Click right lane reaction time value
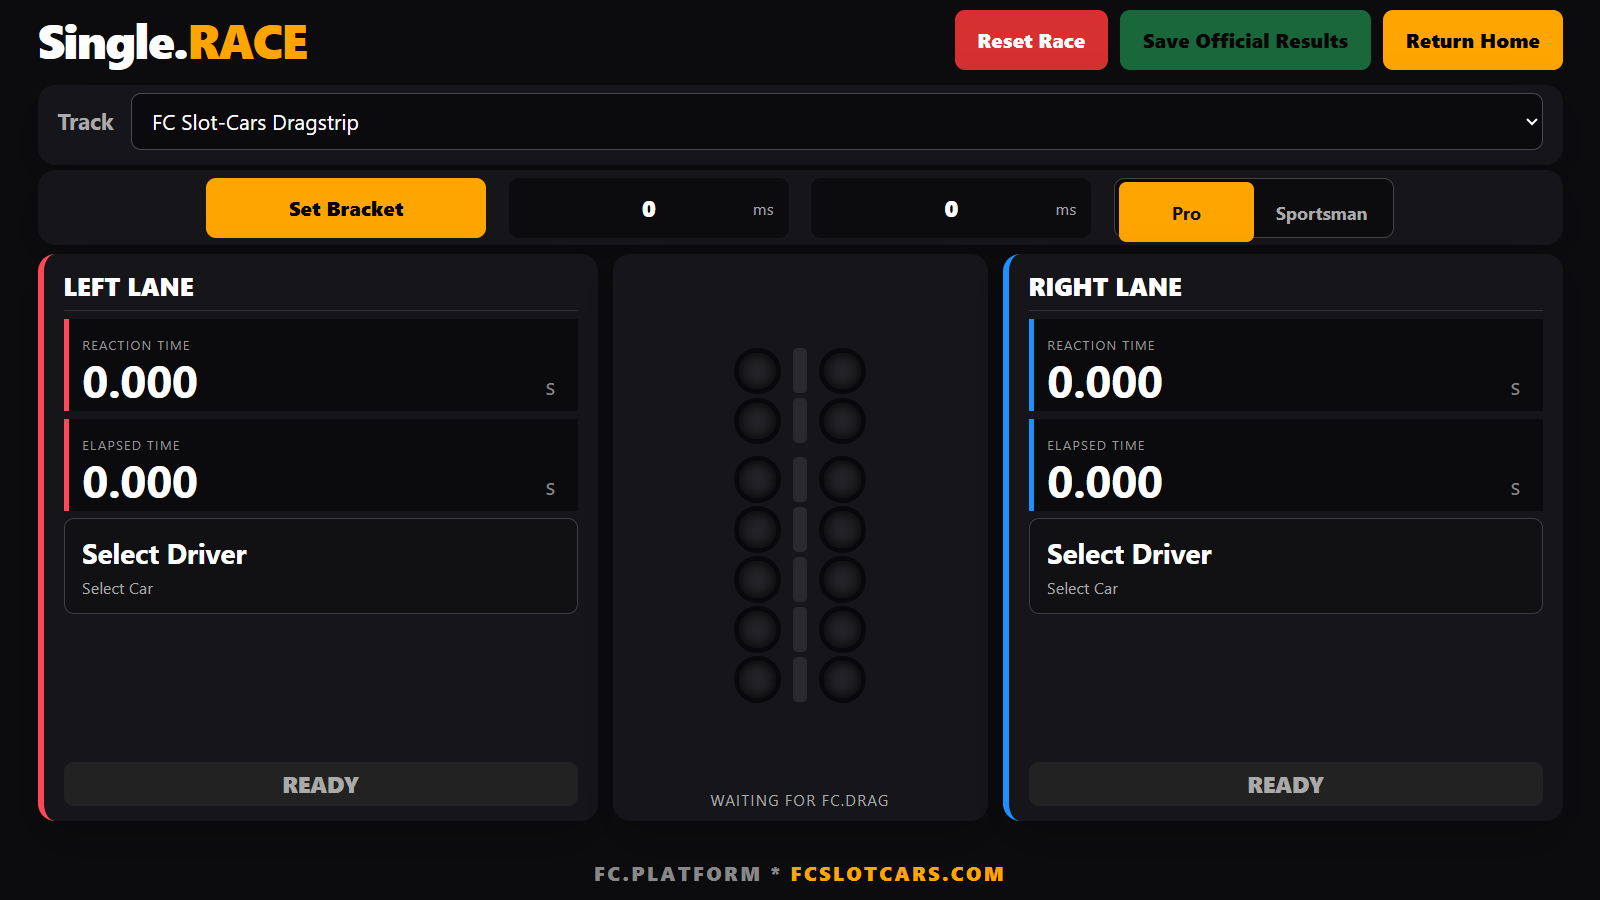Image resolution: width=1600 pixels, height=900 pixels. (x=1105, y=382)
